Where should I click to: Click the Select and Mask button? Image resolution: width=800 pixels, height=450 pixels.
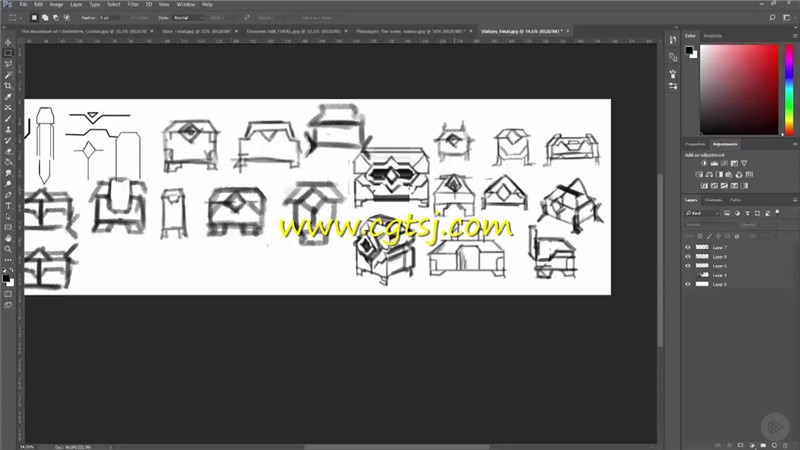pyautogui.click(x=316, y=17)
